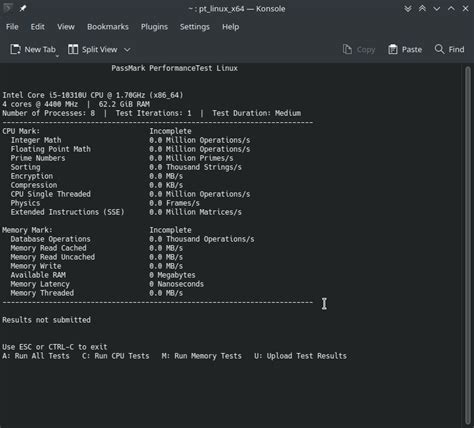Open the Help menu
Image resolution: width=474 pixels, height=428 pixels.
click(231, 27)
